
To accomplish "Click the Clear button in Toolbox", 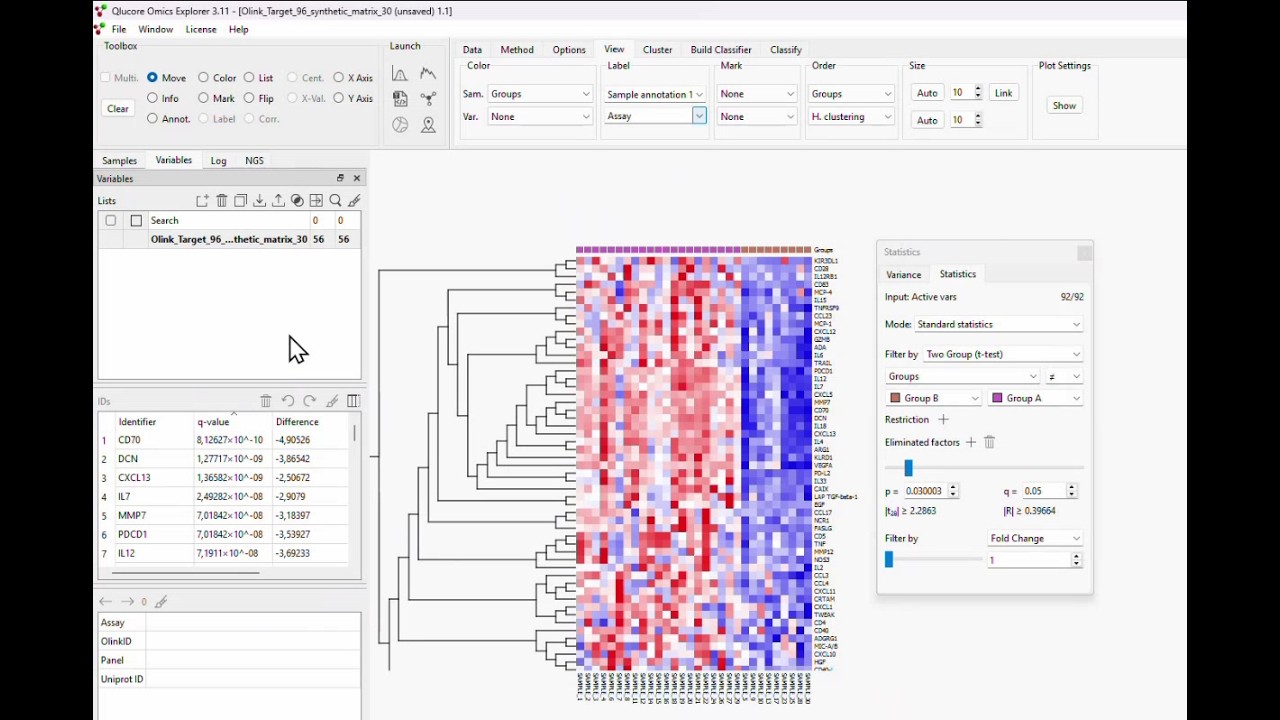I will [118, 108].
